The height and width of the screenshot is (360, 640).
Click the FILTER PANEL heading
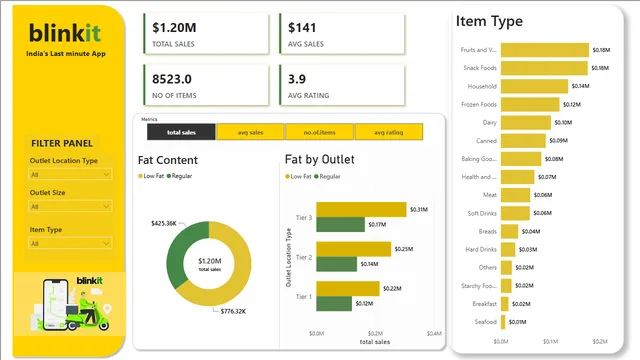(62, 143)
